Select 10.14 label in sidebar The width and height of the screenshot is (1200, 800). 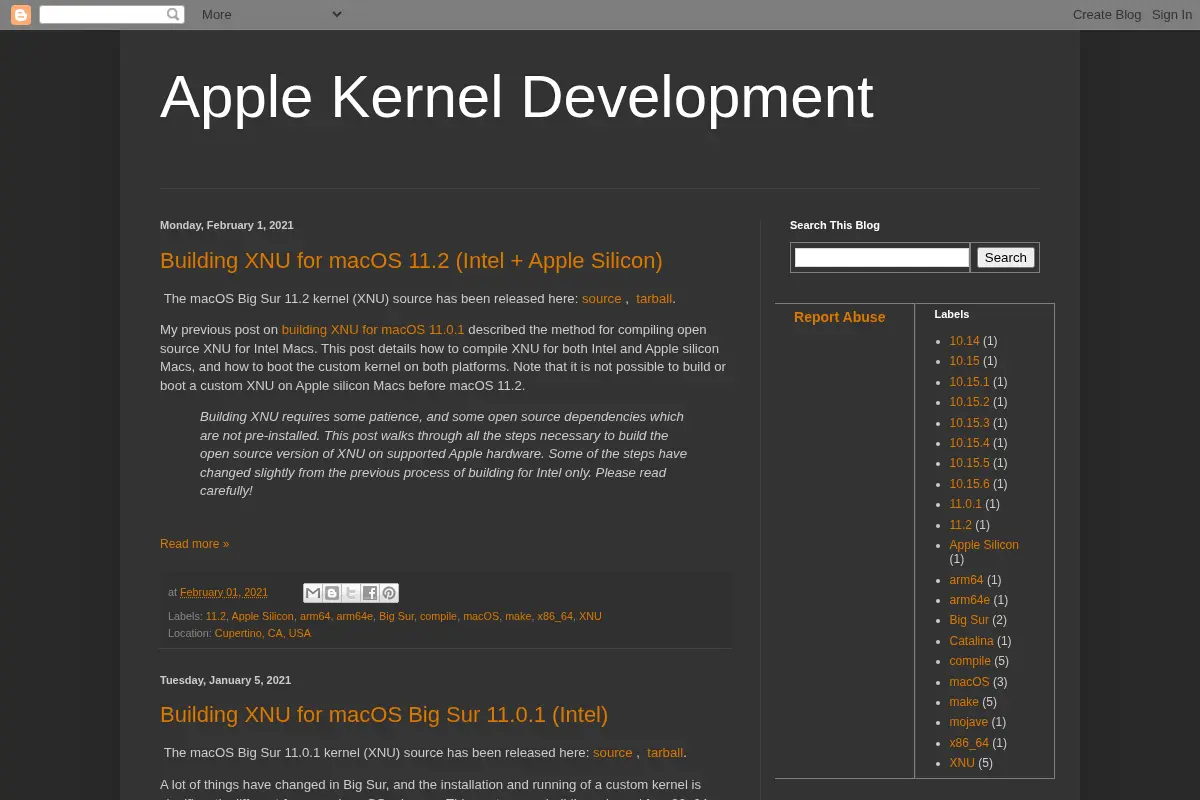964,341
